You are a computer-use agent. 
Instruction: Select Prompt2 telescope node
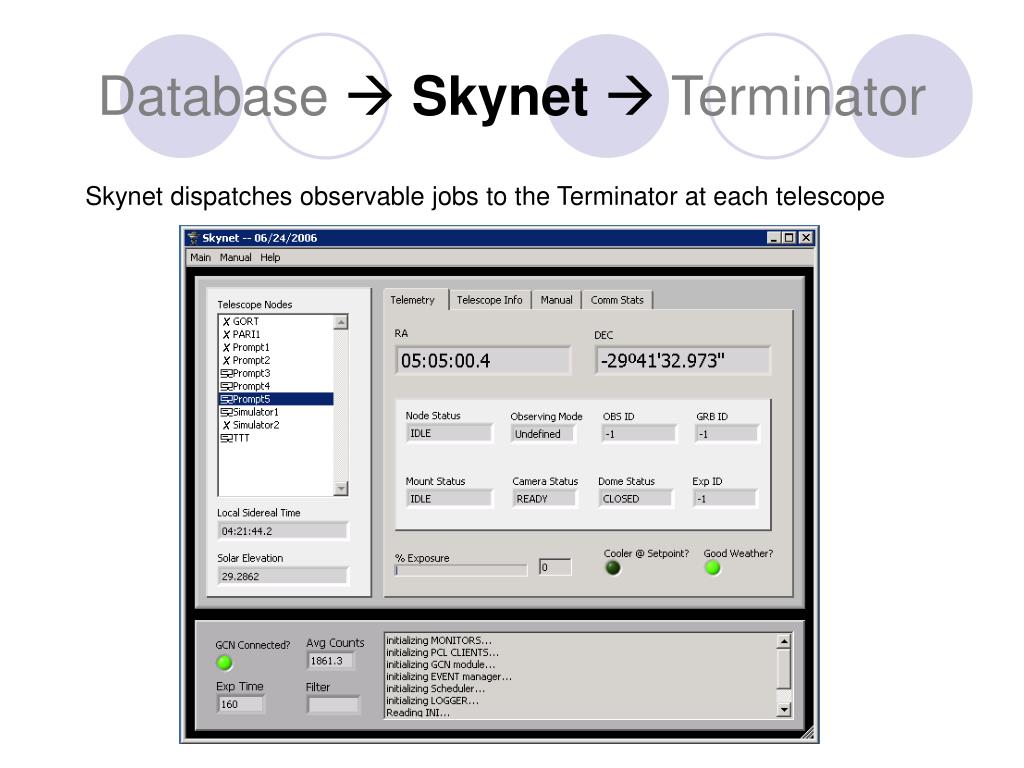[251, 360]
